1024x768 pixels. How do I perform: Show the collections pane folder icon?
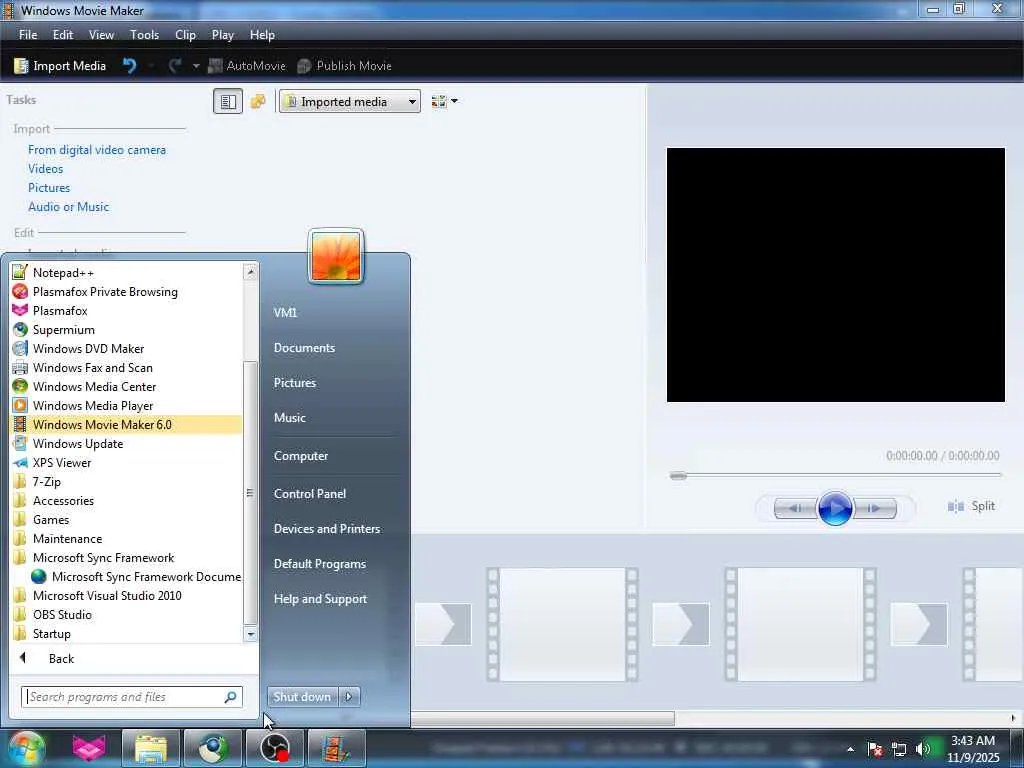pos(258,101)
